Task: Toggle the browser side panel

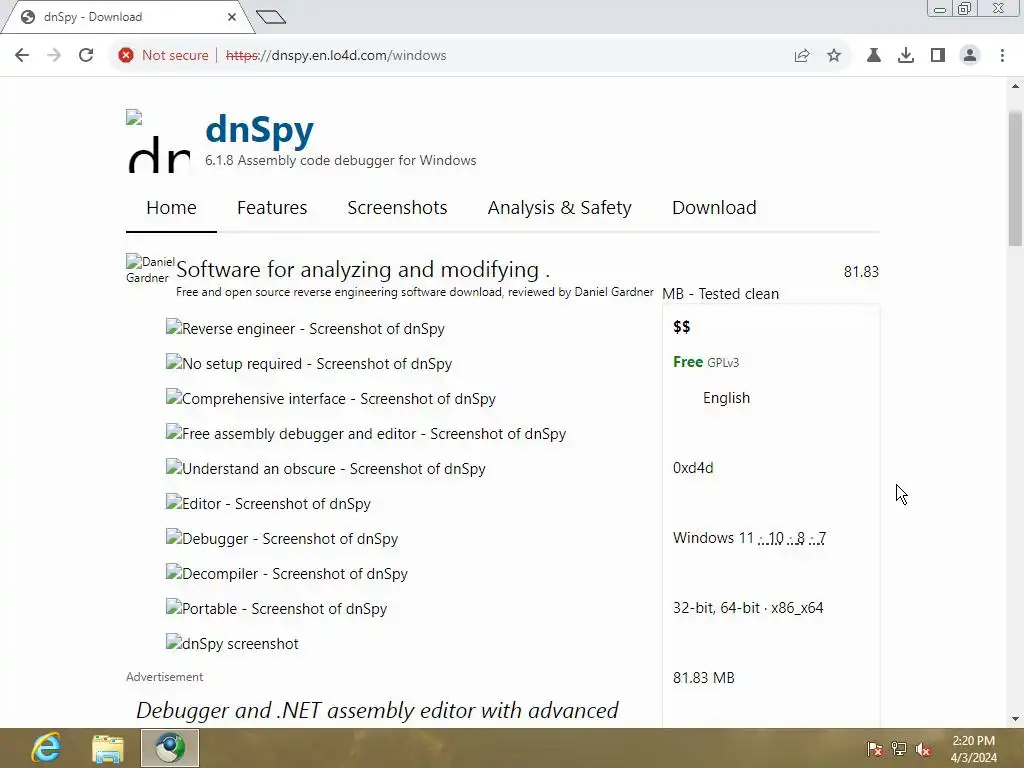Action: tap(938, 56)
